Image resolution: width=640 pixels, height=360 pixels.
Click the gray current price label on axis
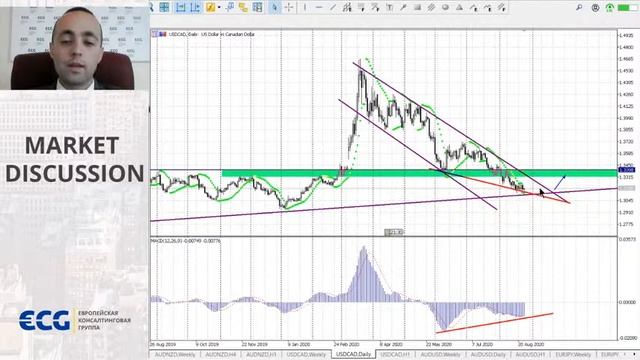[627, 188]
